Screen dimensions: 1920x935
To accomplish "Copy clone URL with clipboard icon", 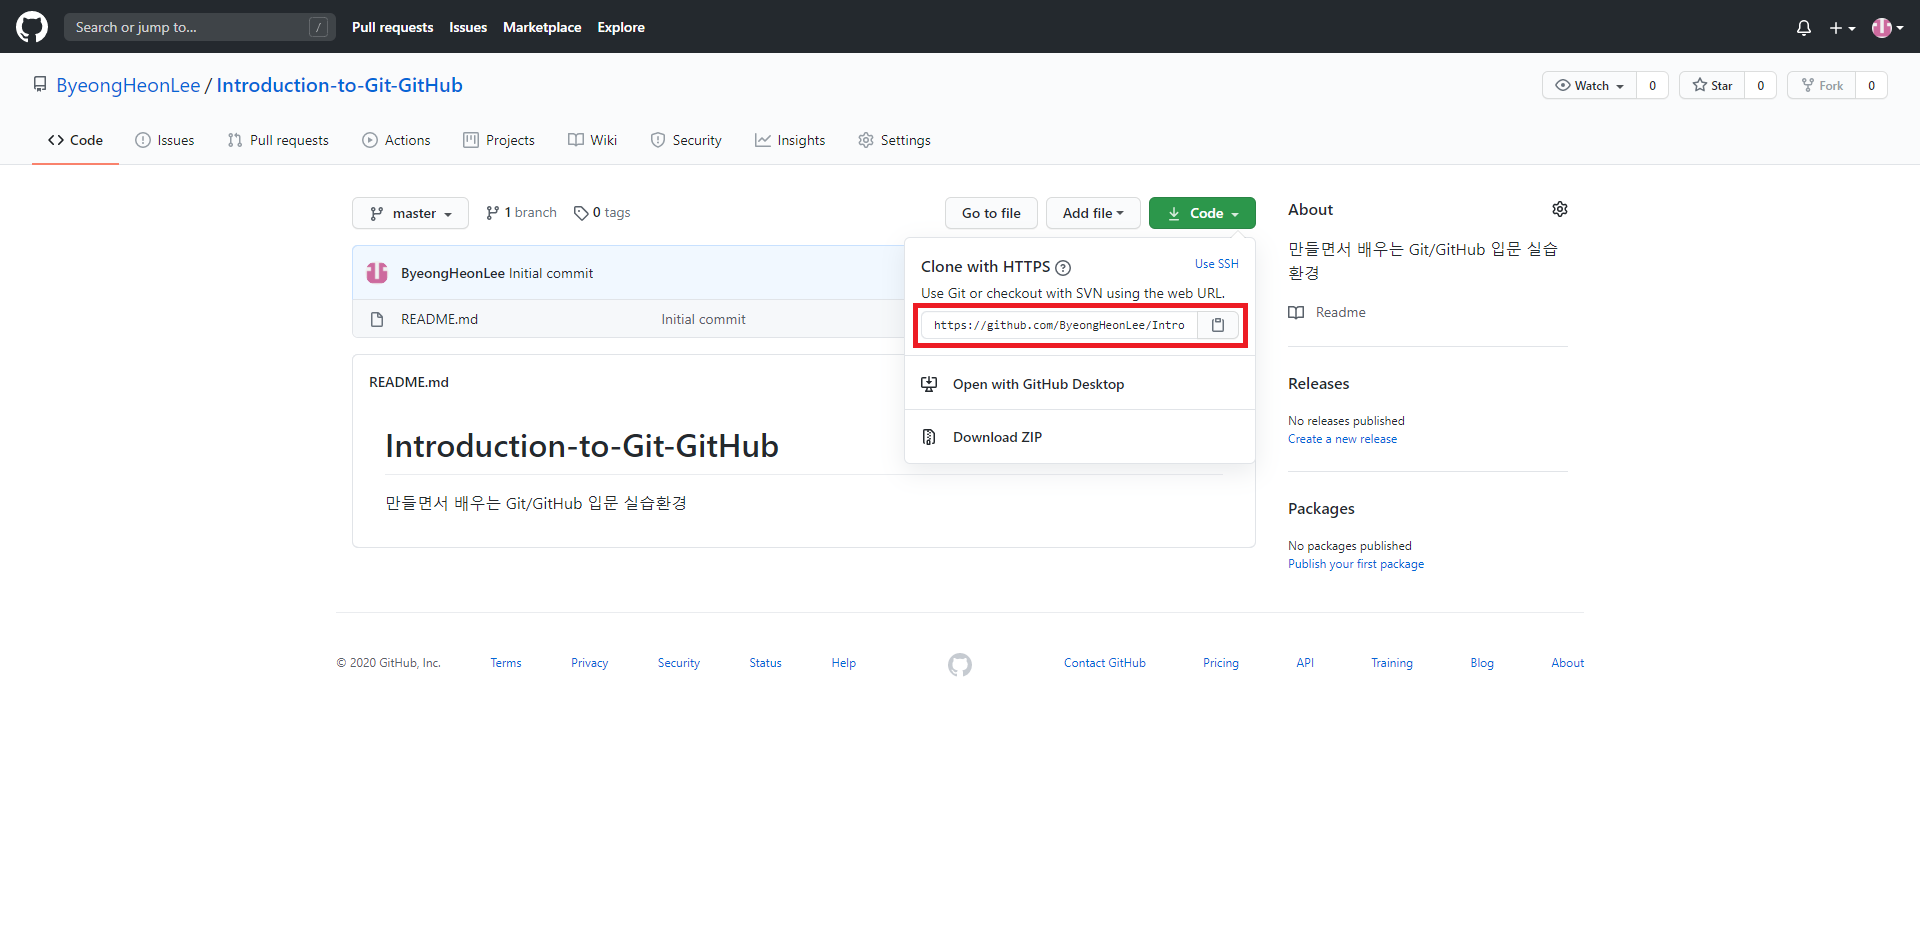I will pos(1218,325).
